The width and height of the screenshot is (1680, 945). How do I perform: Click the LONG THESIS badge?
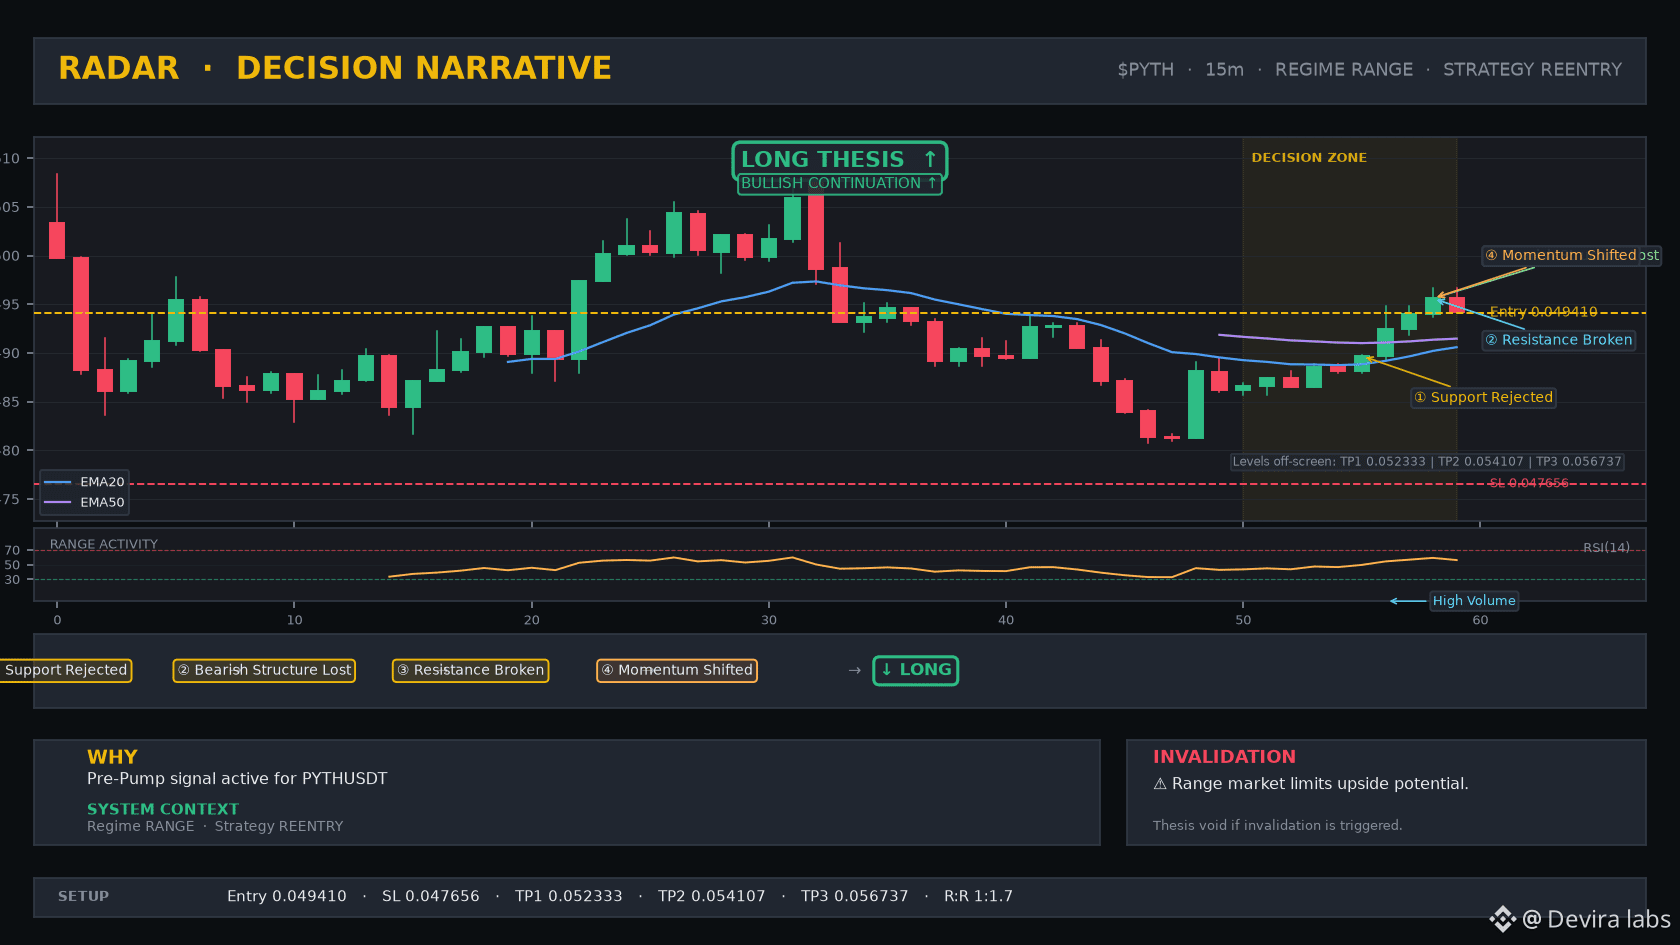(x=839, y=159)
